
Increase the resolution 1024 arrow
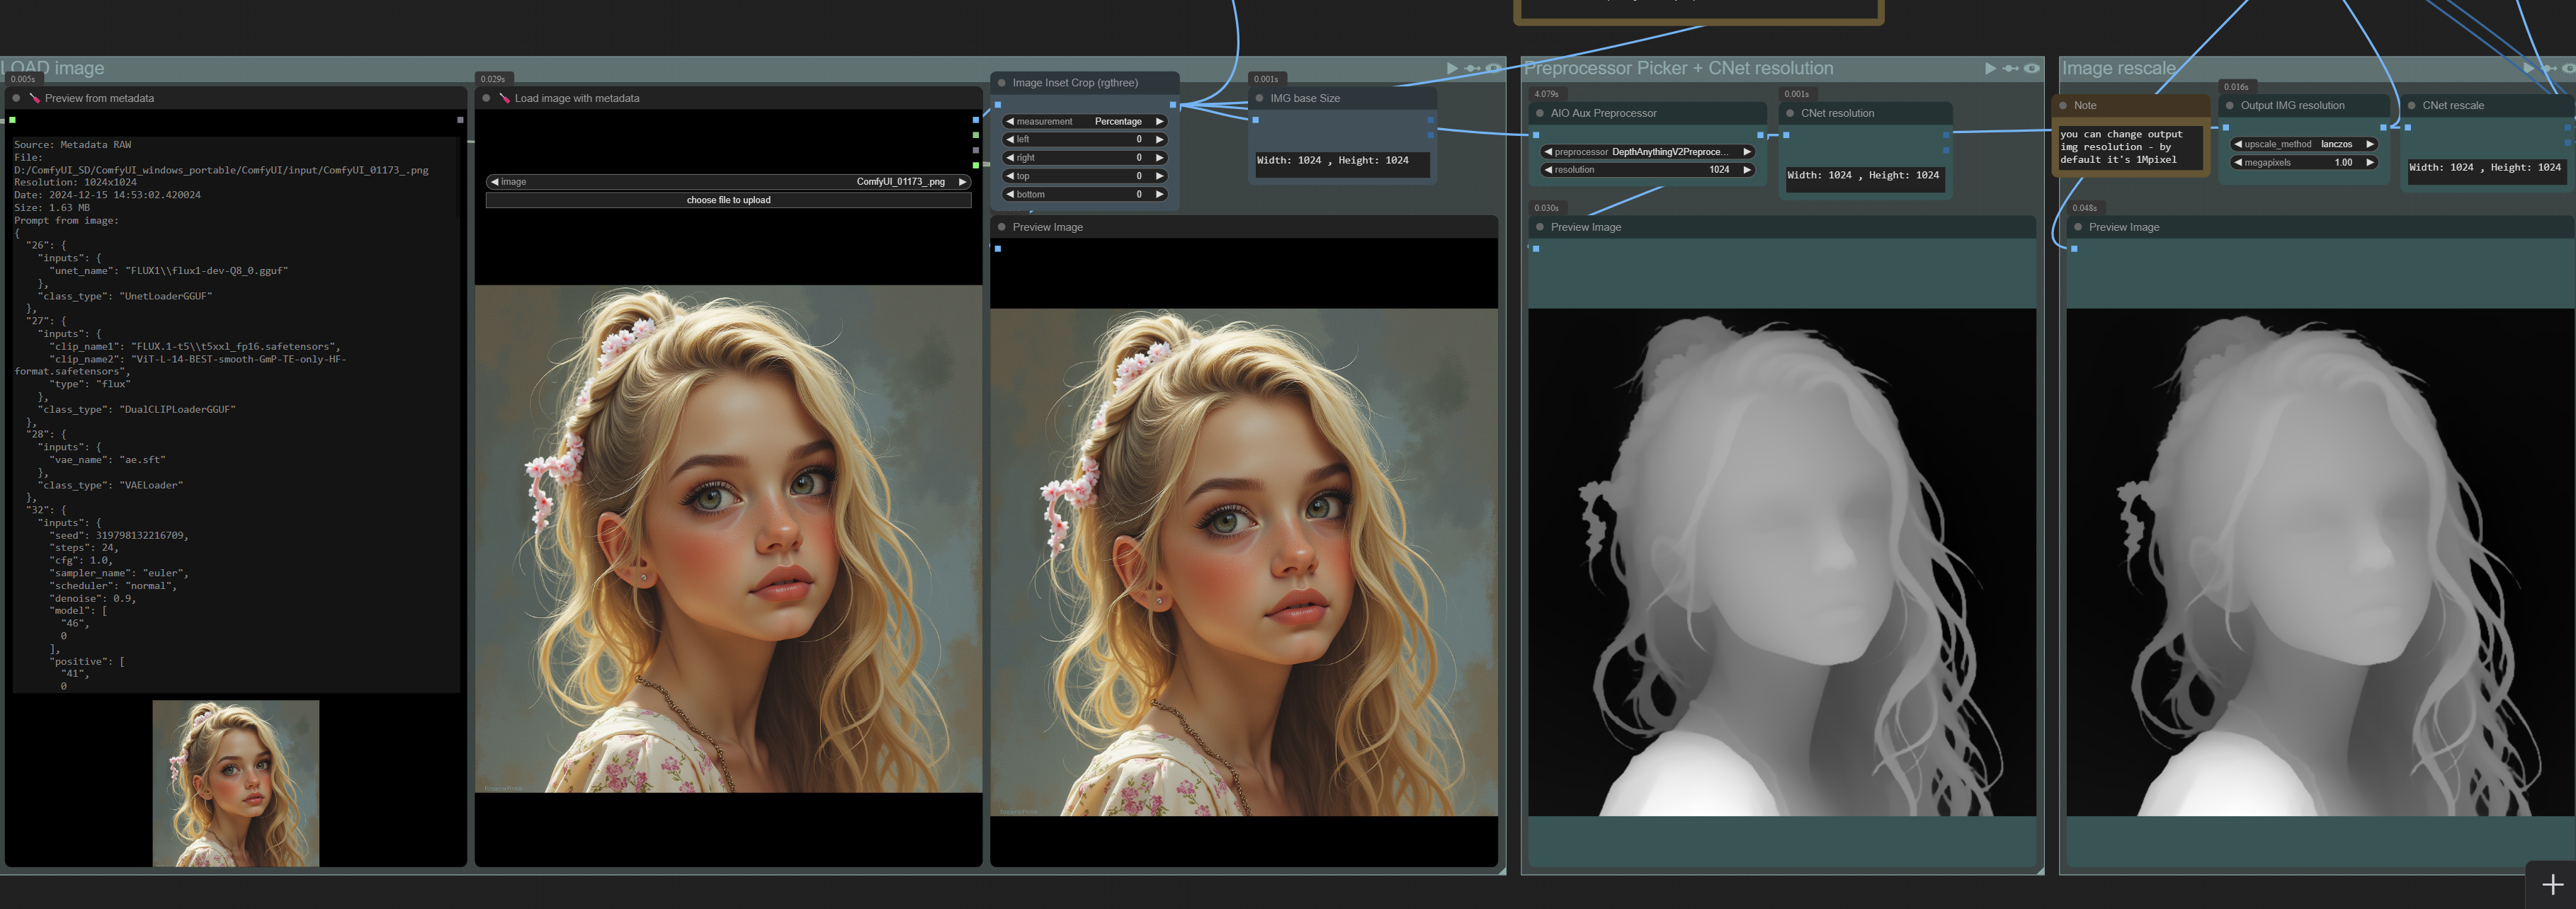(1747, 170)
